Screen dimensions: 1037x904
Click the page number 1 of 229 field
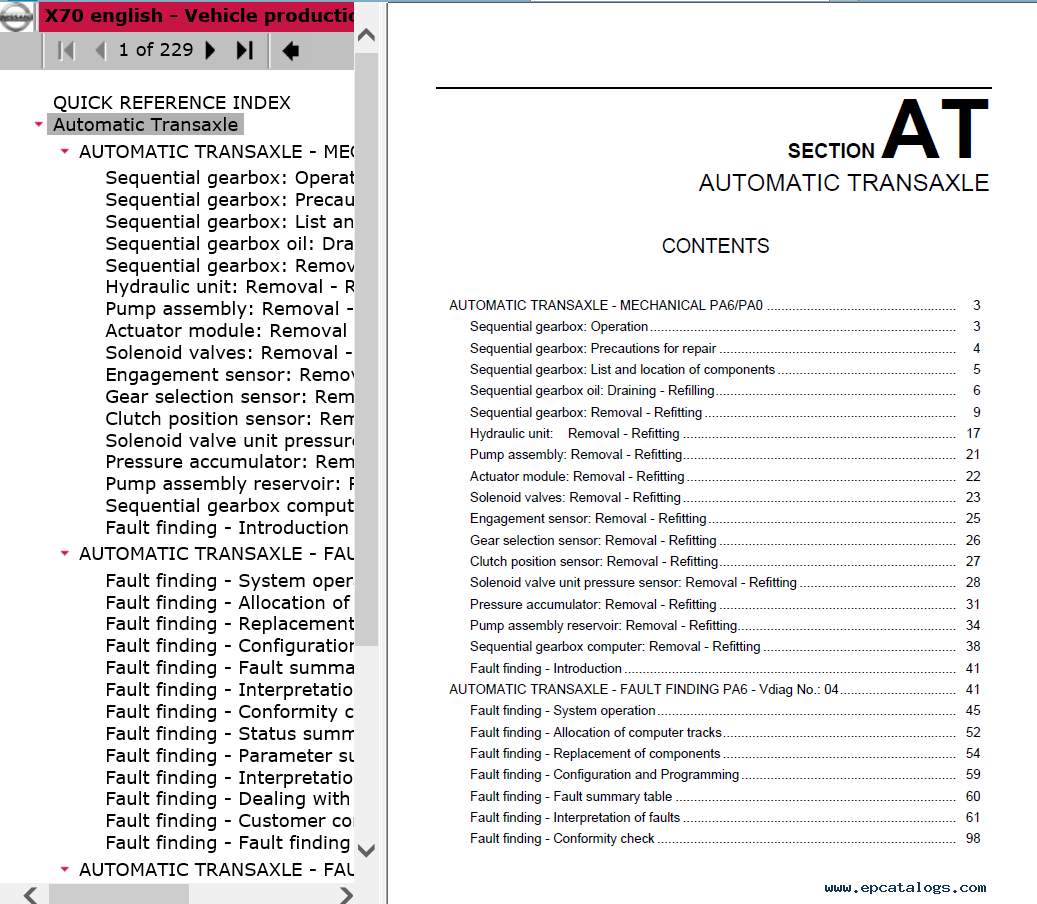click(155, 50)
